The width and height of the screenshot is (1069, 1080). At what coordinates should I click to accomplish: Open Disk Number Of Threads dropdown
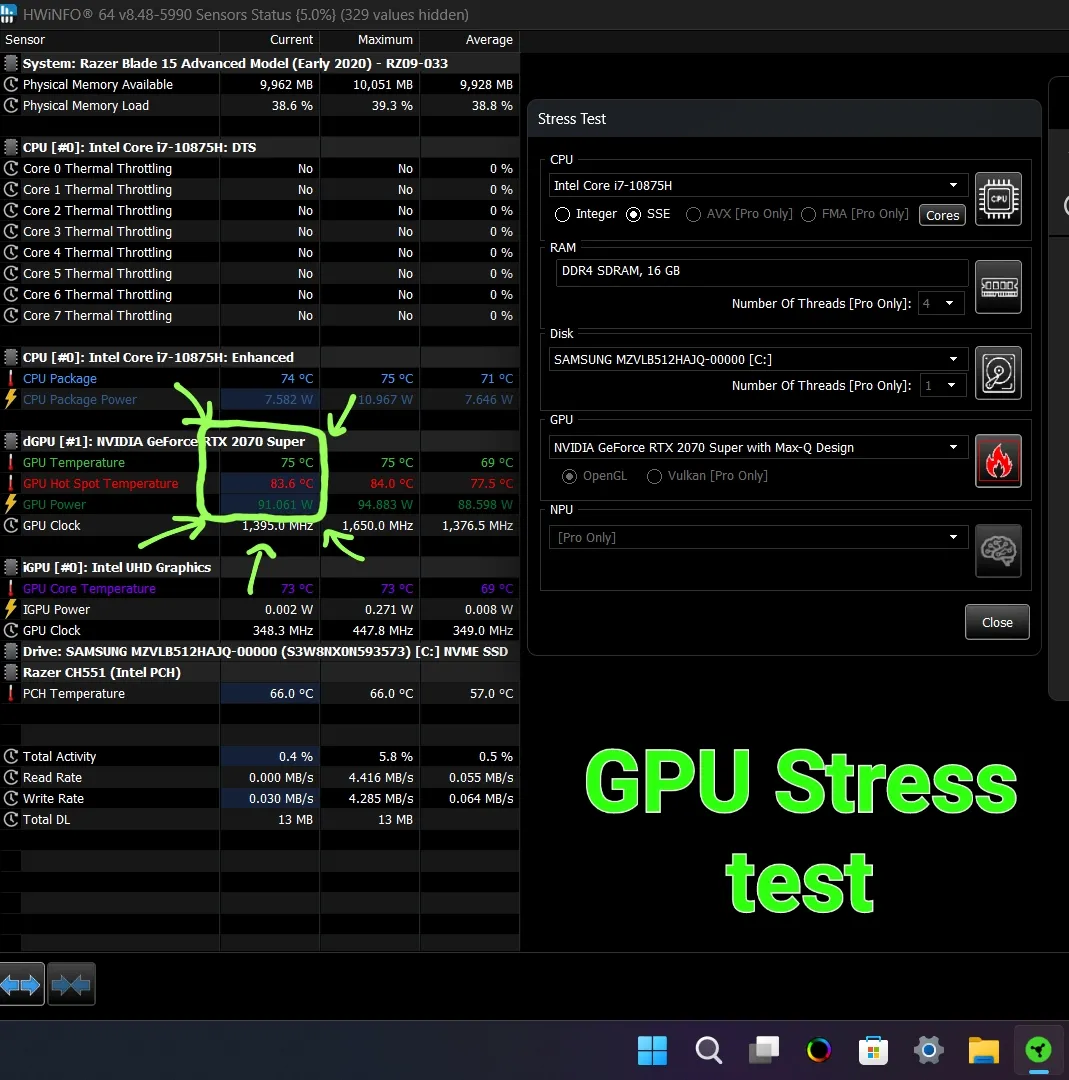point(943,386)
